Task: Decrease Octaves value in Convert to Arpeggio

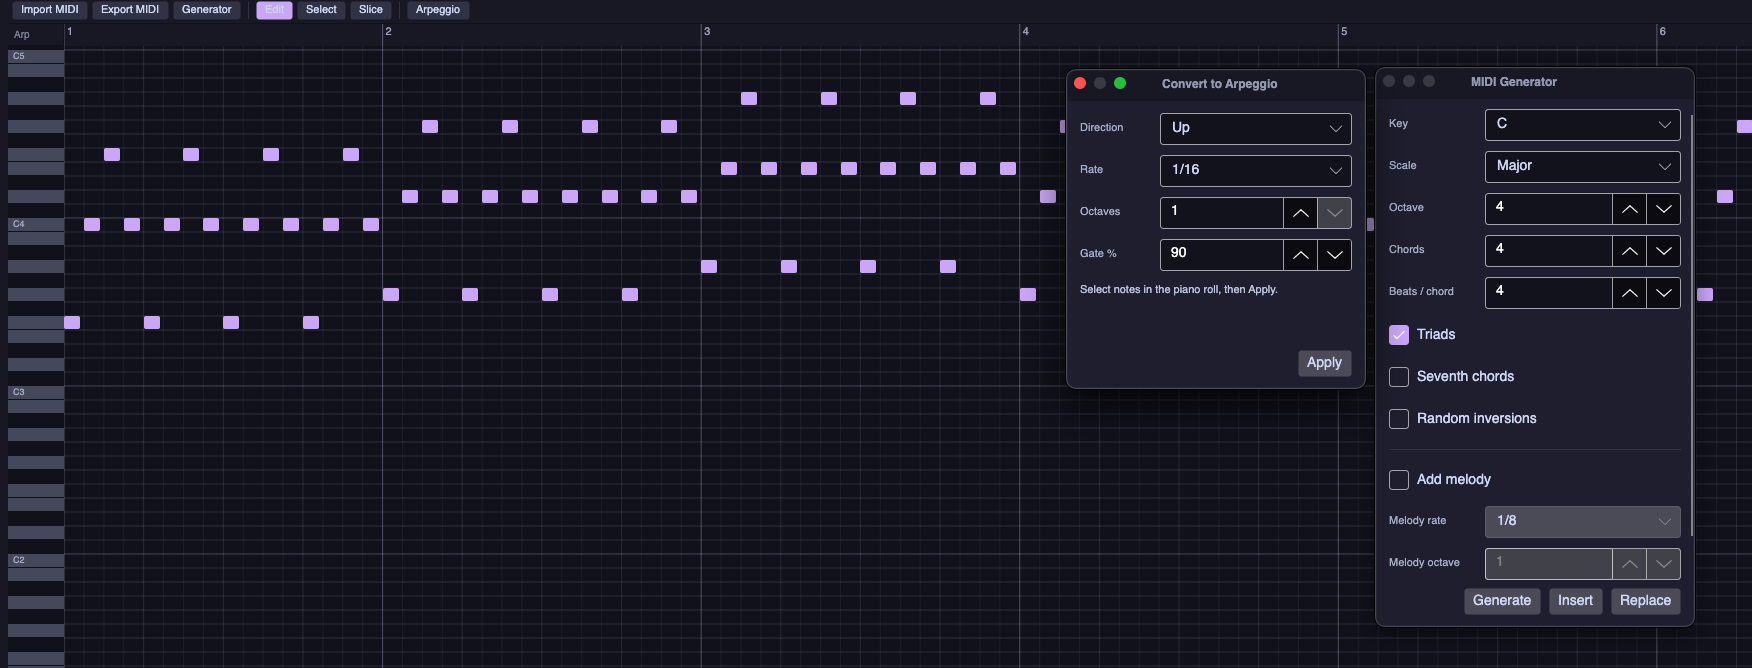Action: [1334, 213]
